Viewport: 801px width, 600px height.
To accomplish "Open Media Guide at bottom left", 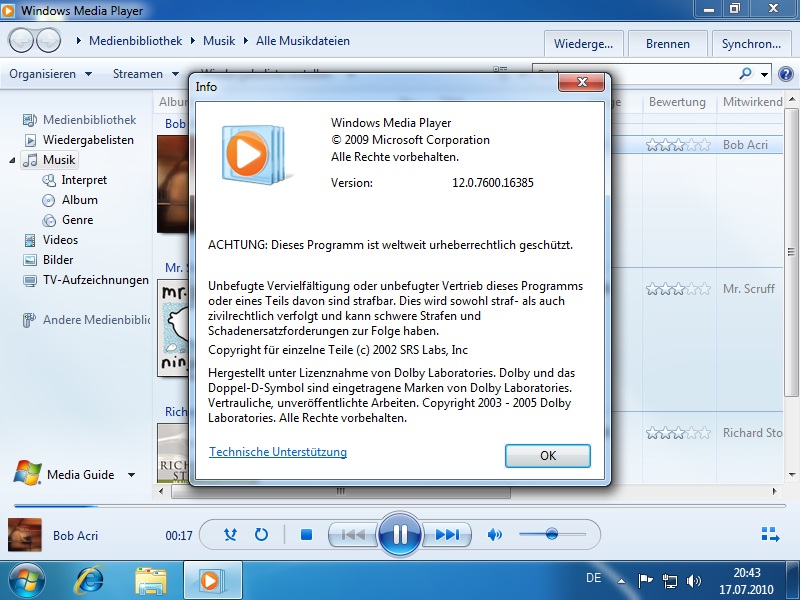I will [x=80, y=475].
